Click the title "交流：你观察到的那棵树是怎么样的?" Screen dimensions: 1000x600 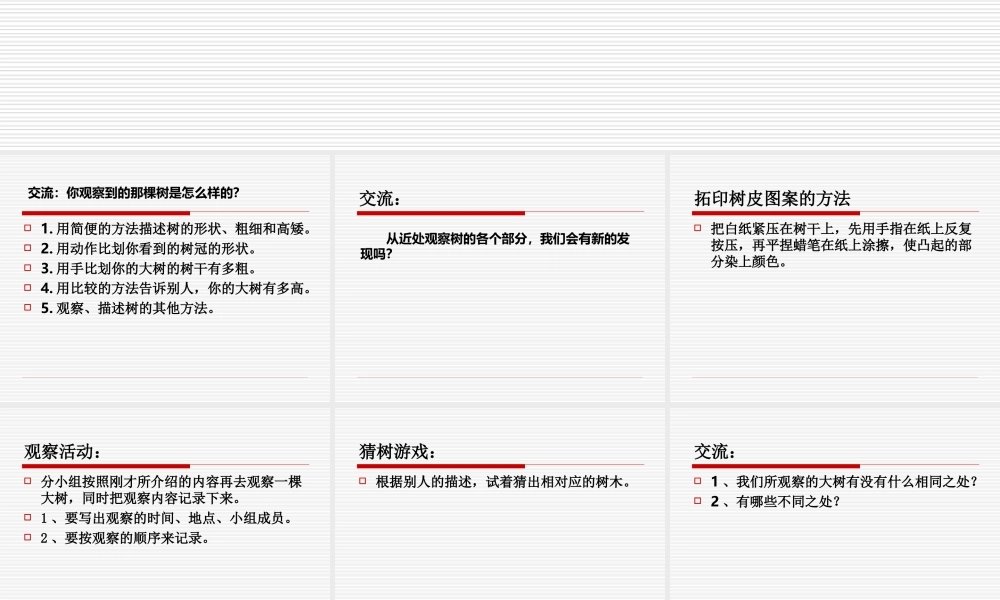point(132,192)
